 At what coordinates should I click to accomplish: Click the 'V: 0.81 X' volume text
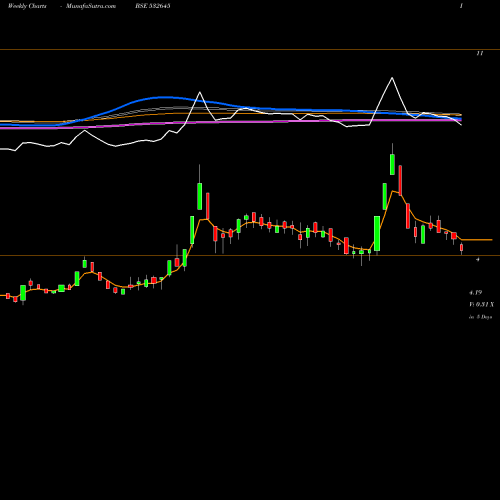(x=481, y=304)
